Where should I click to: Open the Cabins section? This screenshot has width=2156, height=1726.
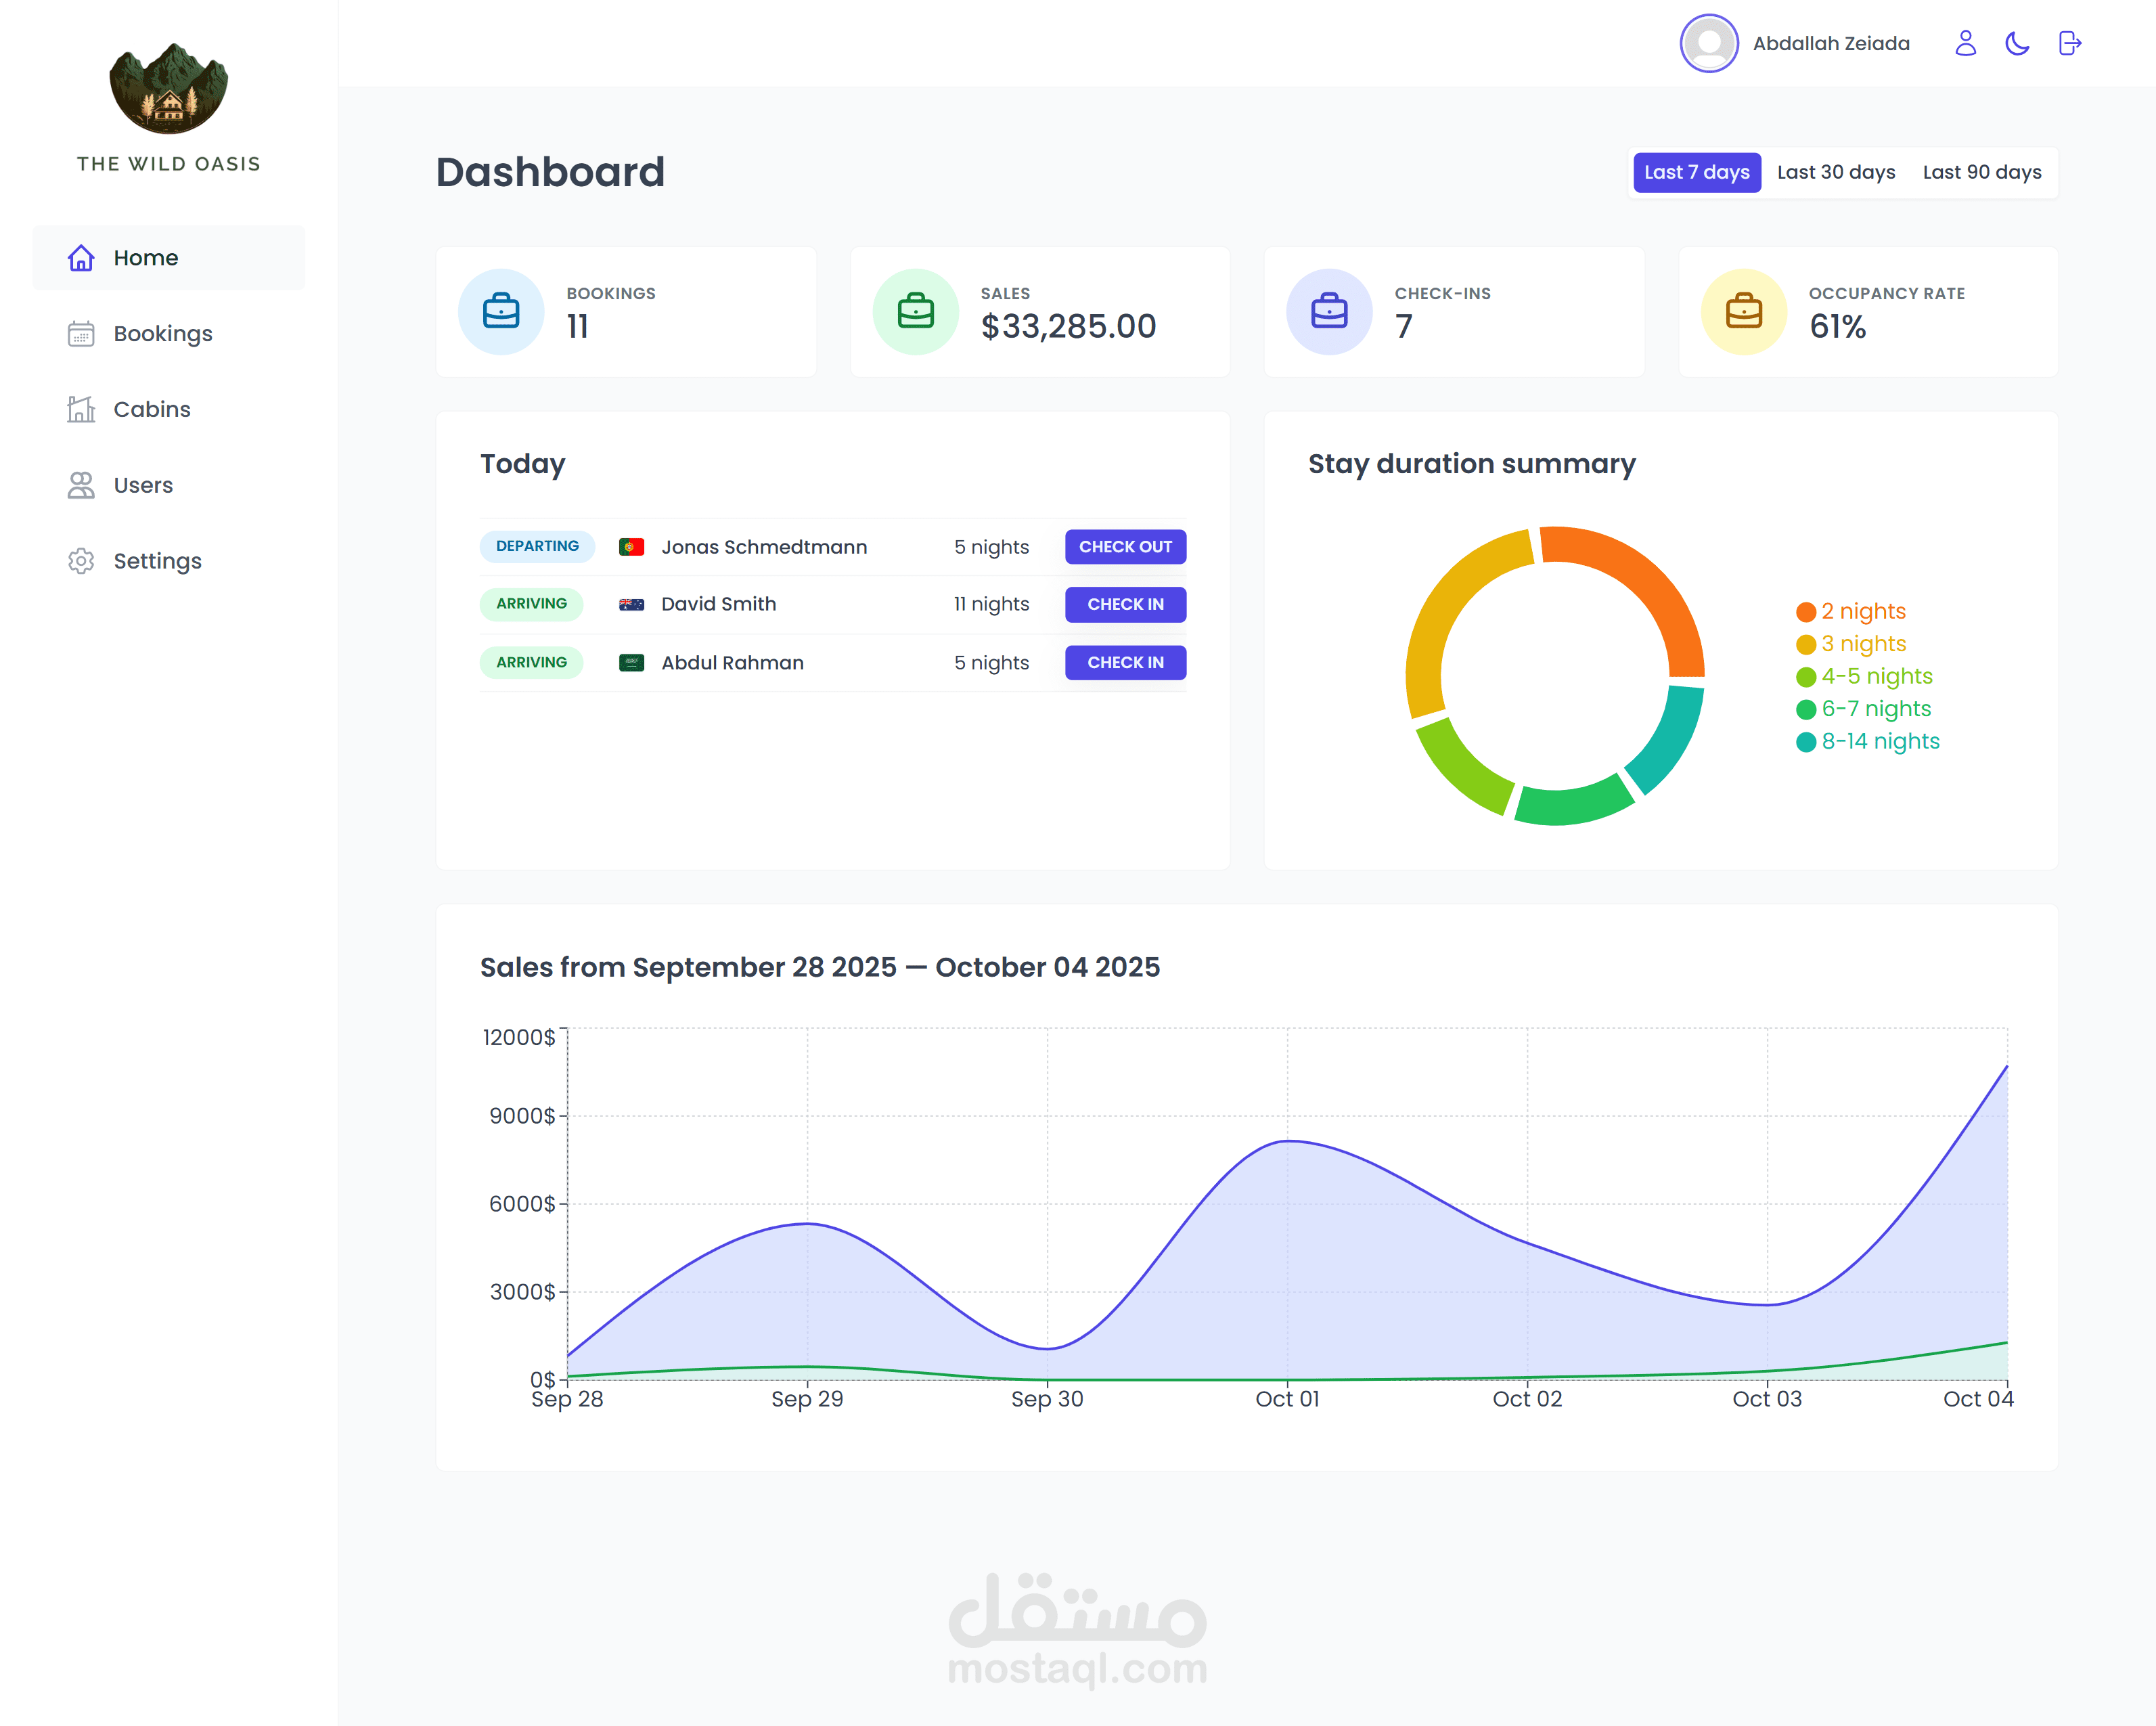pos(151,410)
